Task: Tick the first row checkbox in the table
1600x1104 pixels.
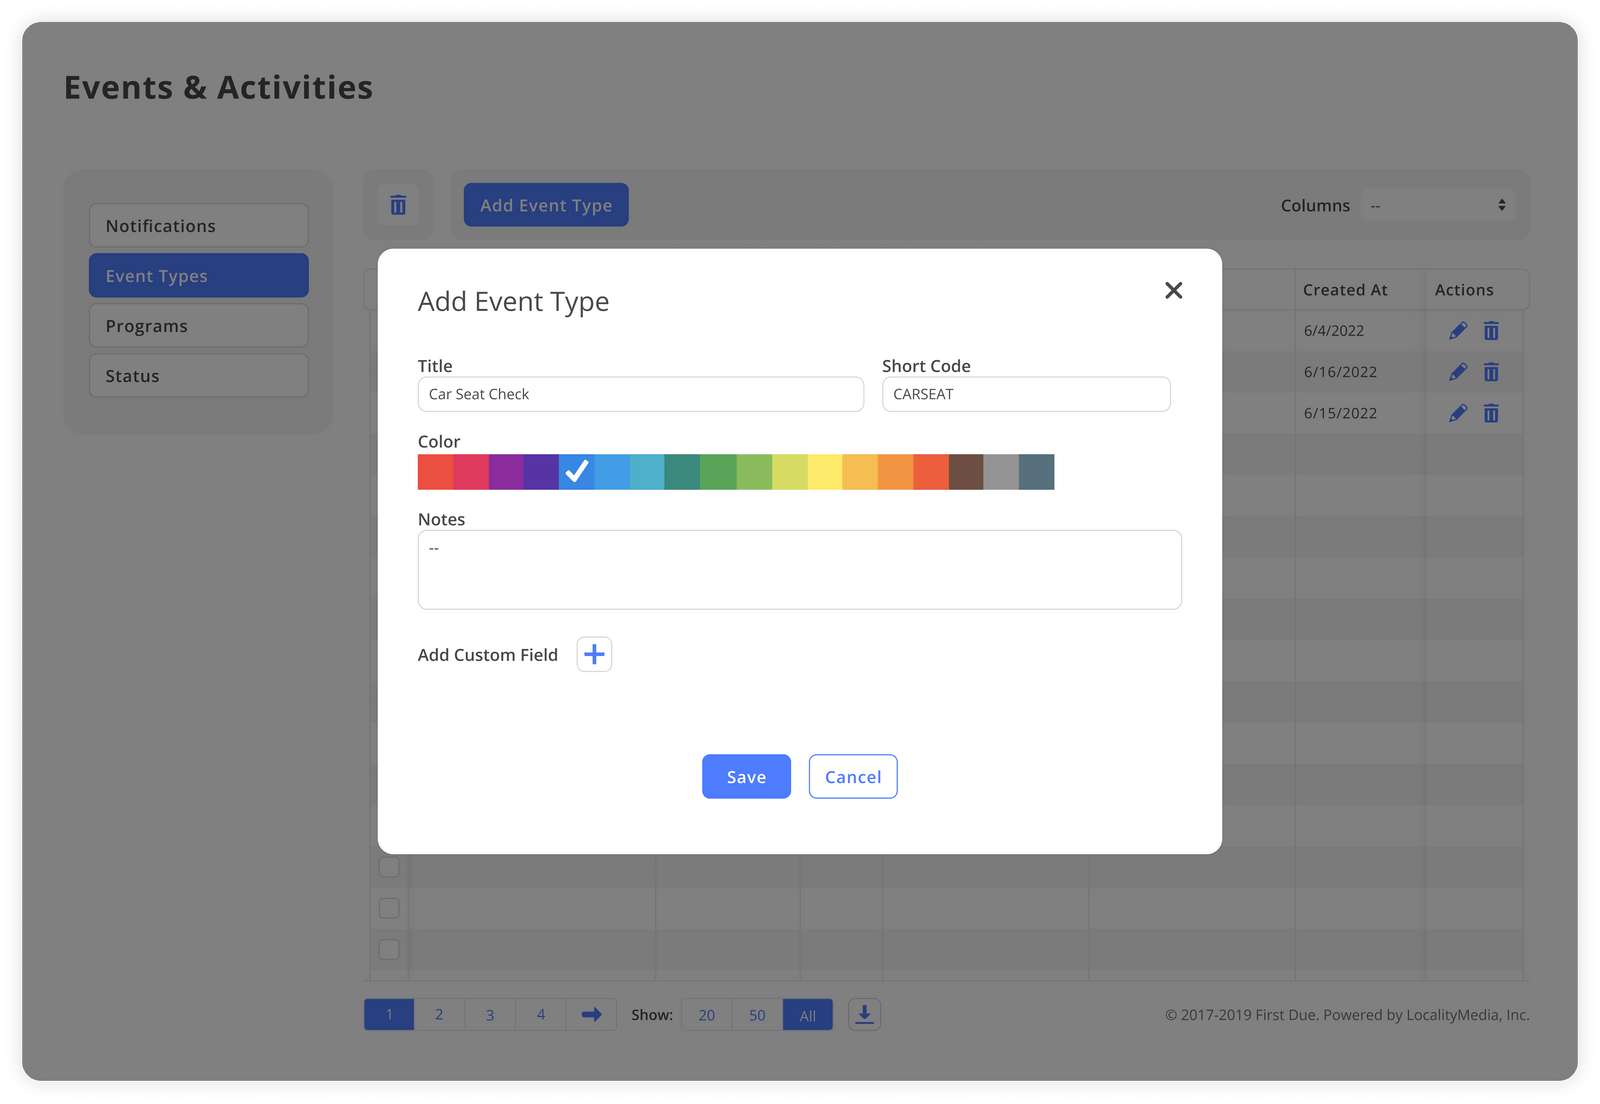Action: pos(389,867)
